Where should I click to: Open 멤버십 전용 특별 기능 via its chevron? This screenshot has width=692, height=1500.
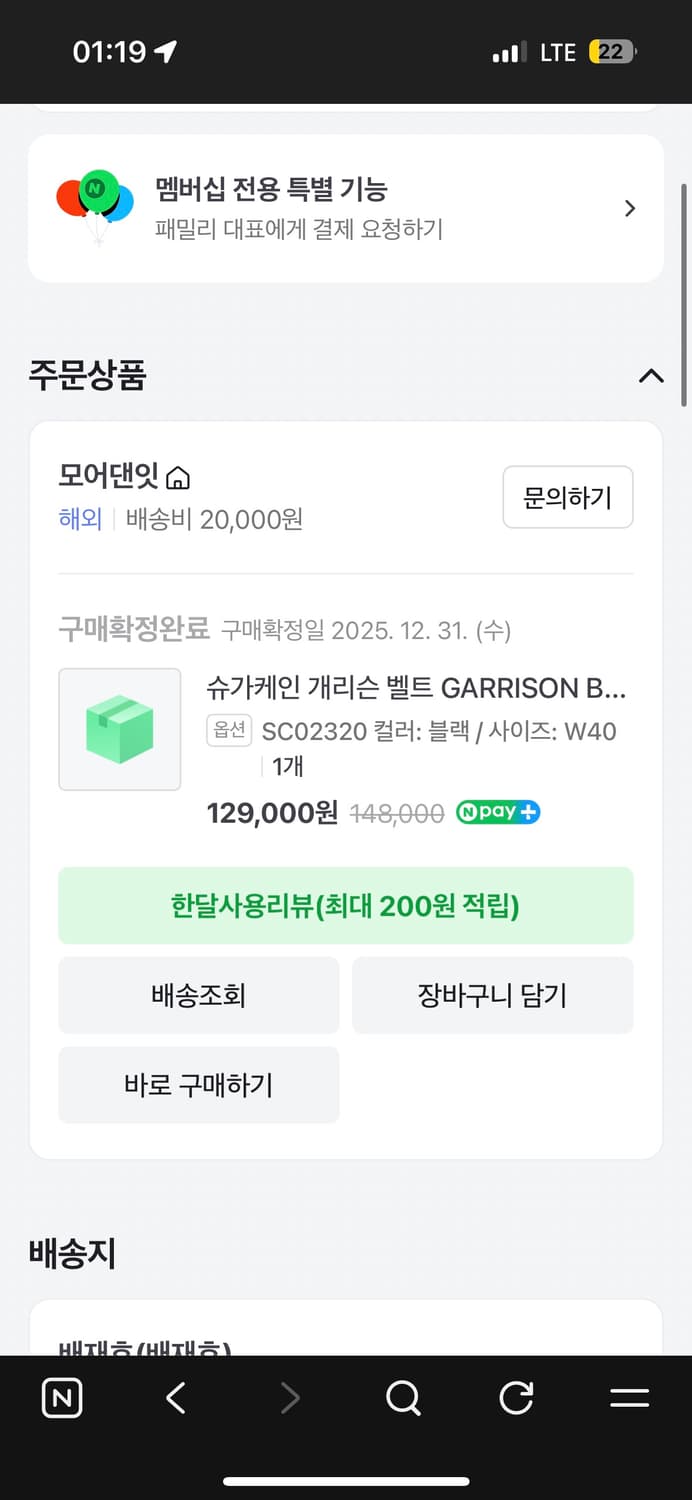coord(629,207)
